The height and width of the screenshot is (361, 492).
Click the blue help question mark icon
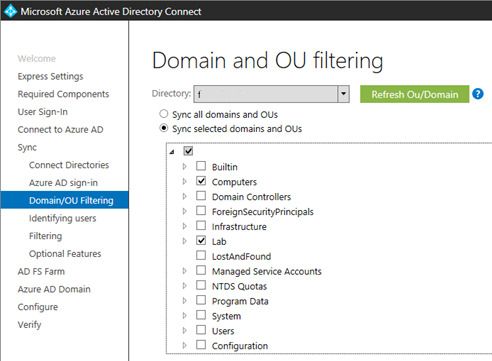pyautogui.click(x=478, y=94)
